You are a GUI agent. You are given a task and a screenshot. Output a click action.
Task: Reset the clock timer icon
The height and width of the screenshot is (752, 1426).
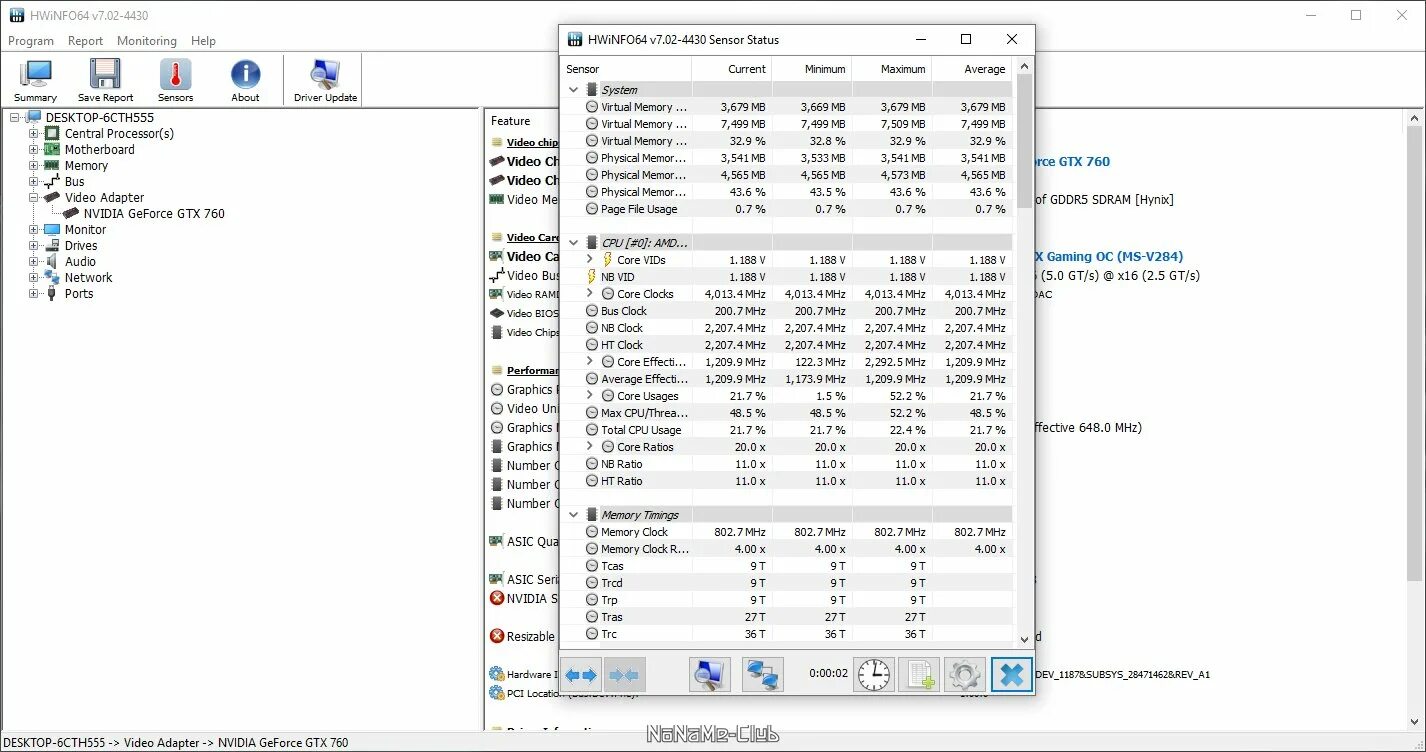[874, 675]
